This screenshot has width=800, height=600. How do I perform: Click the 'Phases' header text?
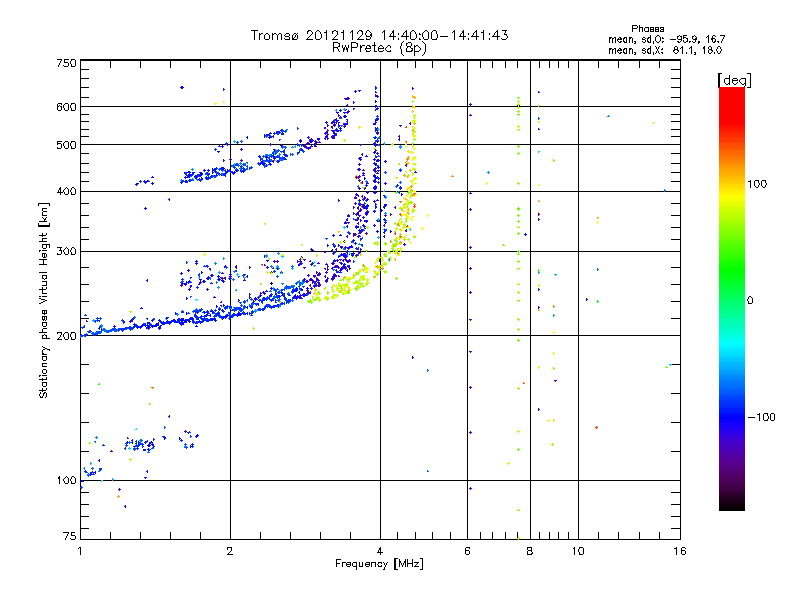(x=647, y=29)
